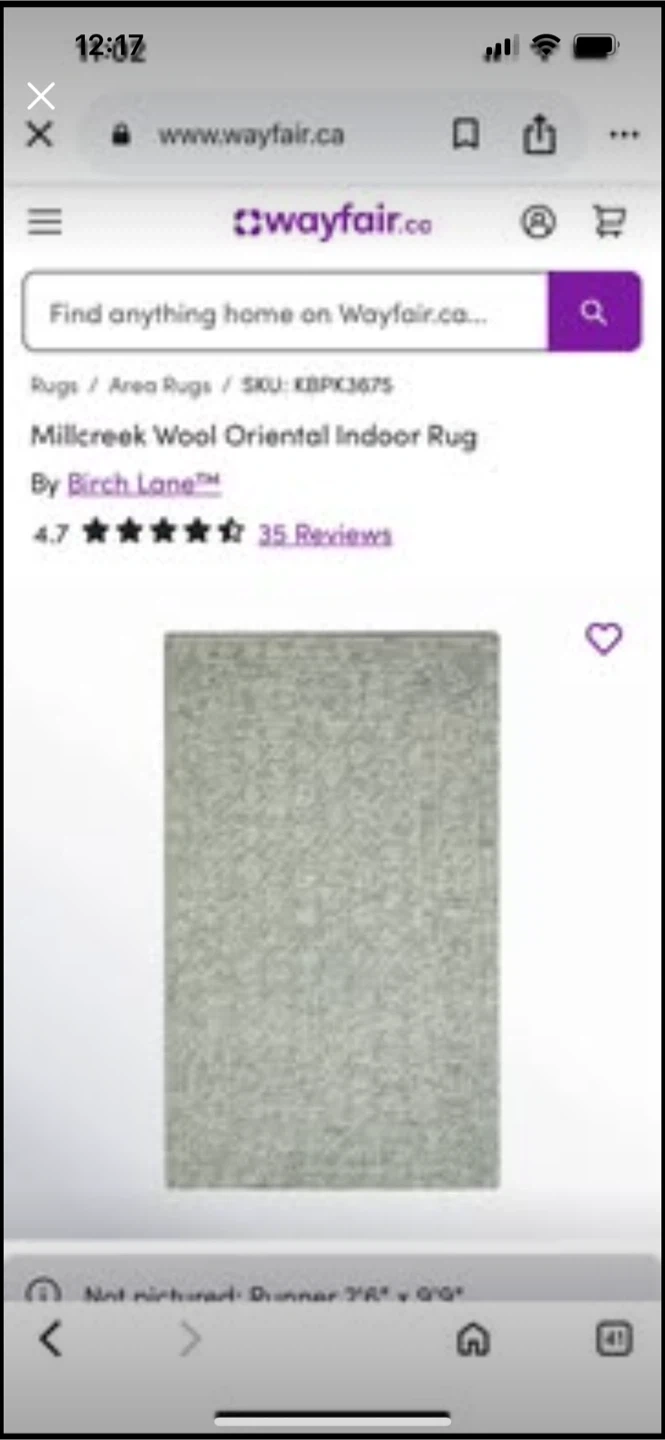
Task: Open the tabs count switcher
Action: point(614,1339)
